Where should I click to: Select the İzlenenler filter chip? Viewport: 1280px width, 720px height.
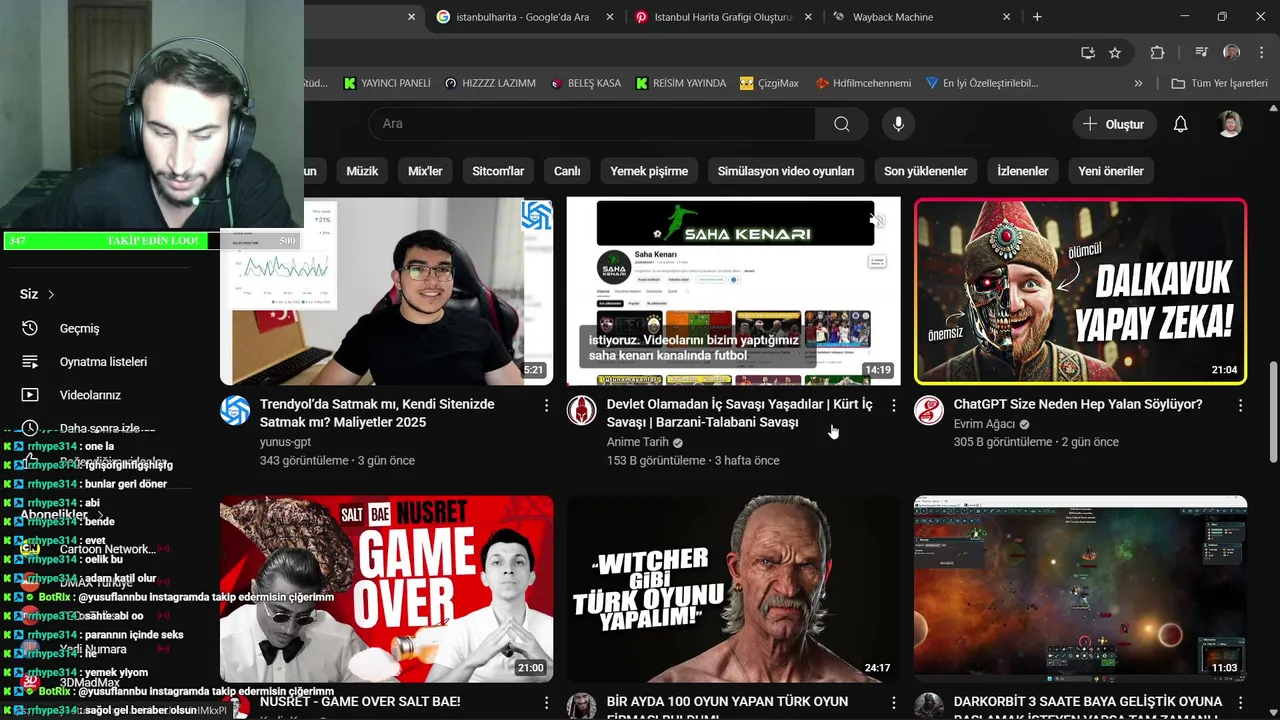pos(1023,171)
